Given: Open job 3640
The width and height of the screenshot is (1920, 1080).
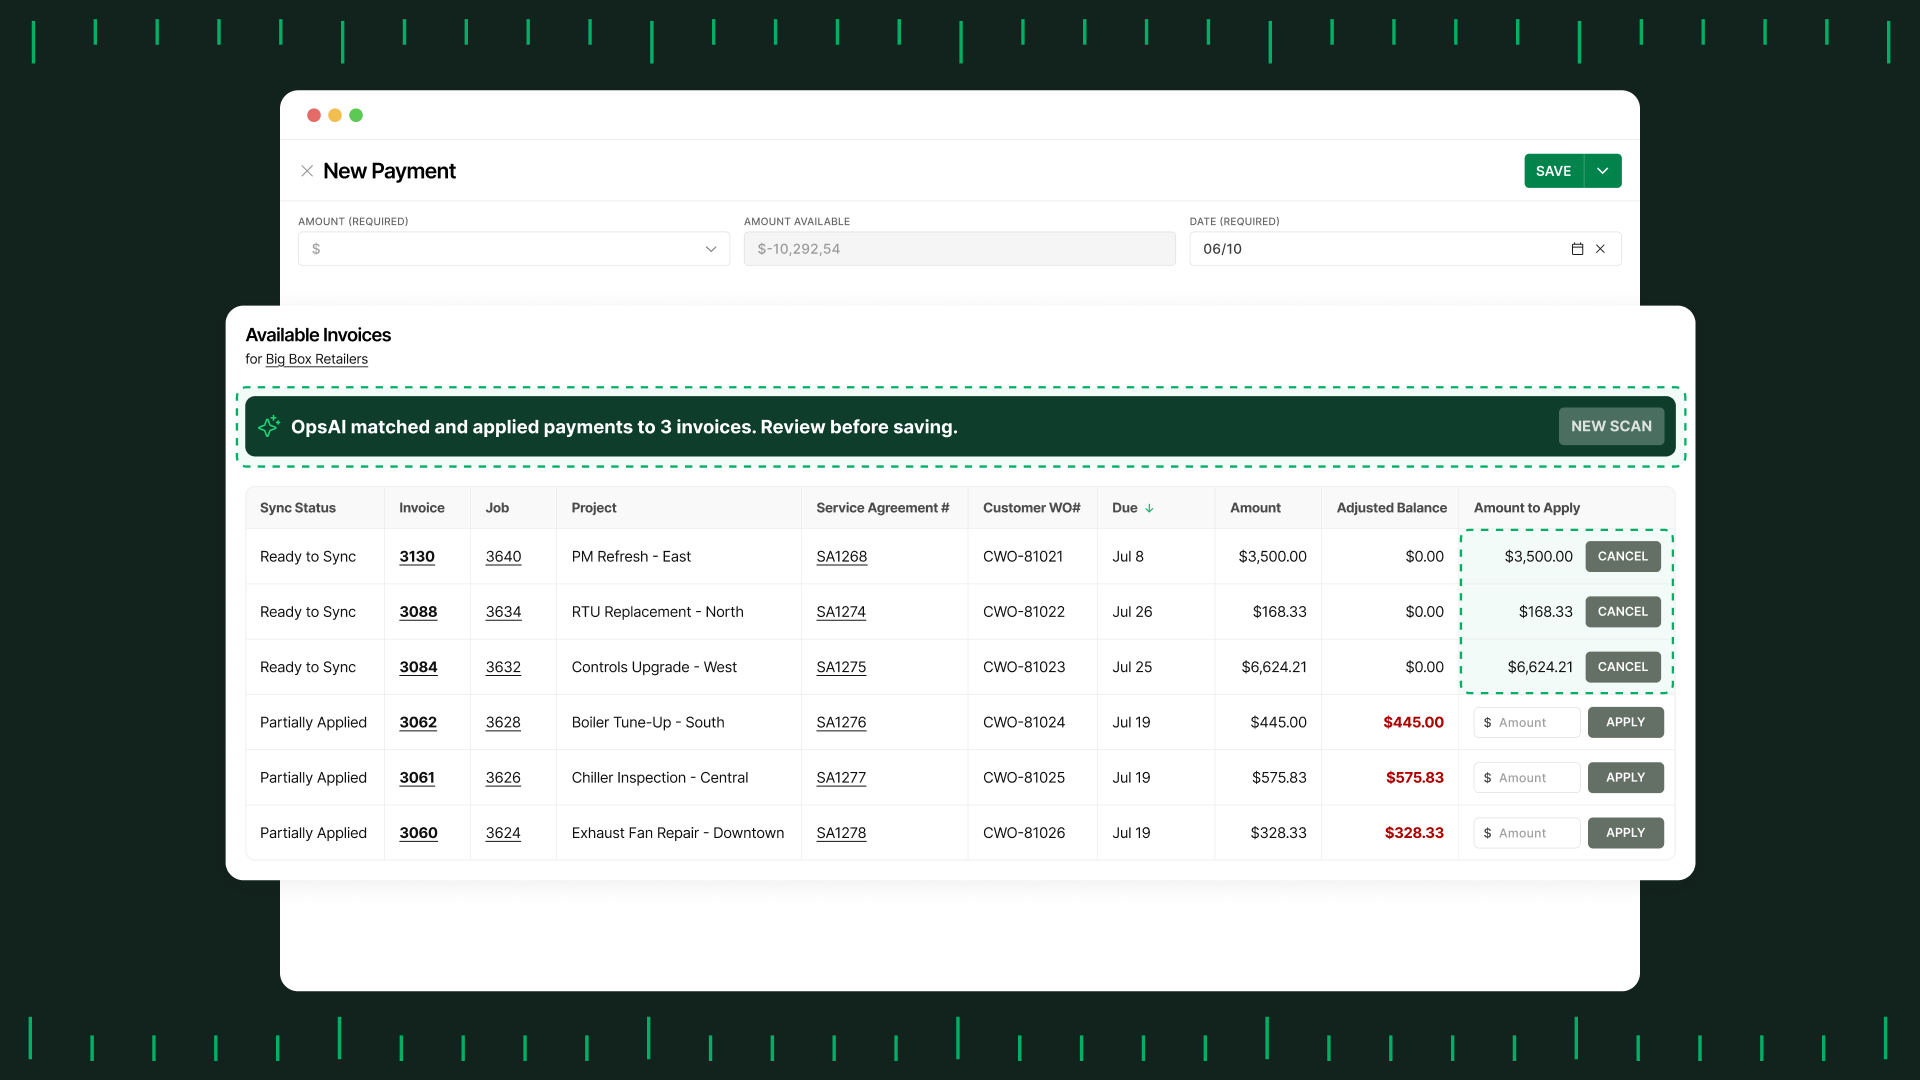Looking at the screenshot, I should [503, 556].
